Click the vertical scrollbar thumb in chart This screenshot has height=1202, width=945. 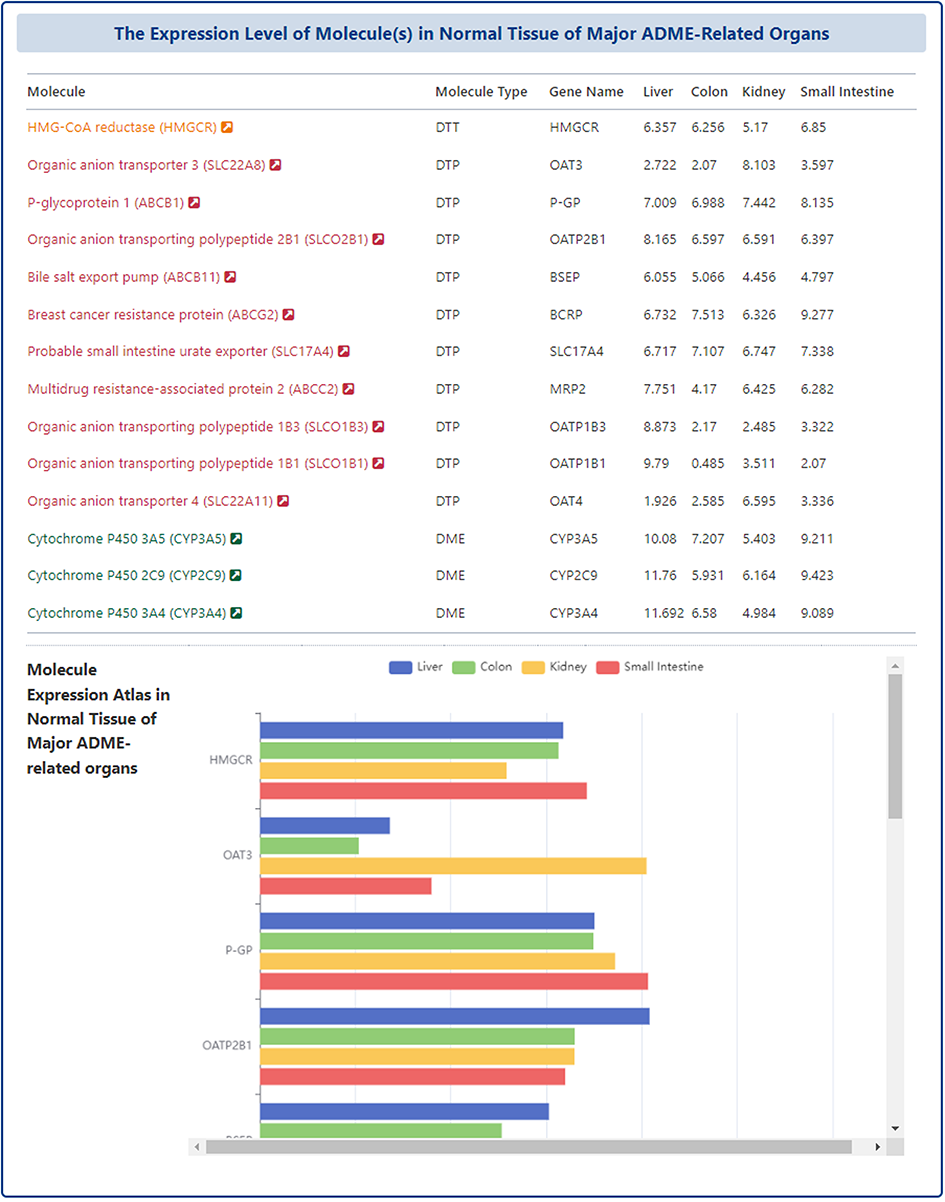[895, 745]
